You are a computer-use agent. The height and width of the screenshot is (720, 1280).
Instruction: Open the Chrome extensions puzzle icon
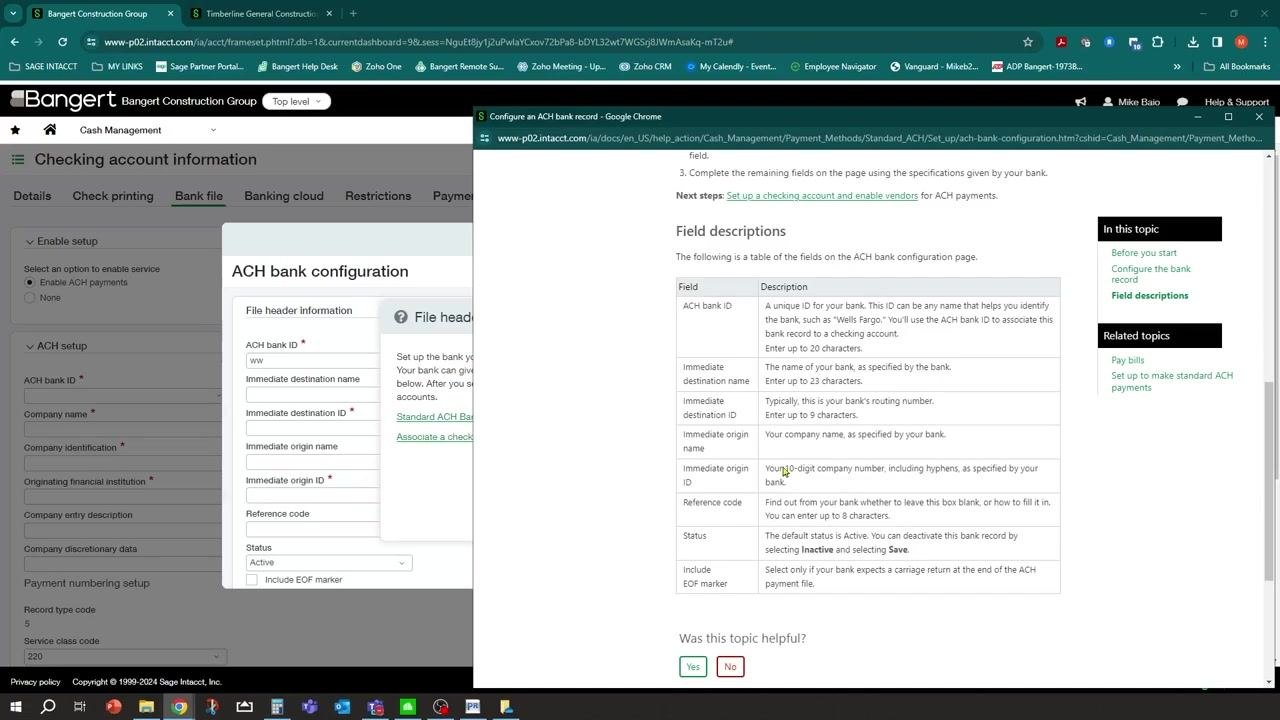point(1158,42)
